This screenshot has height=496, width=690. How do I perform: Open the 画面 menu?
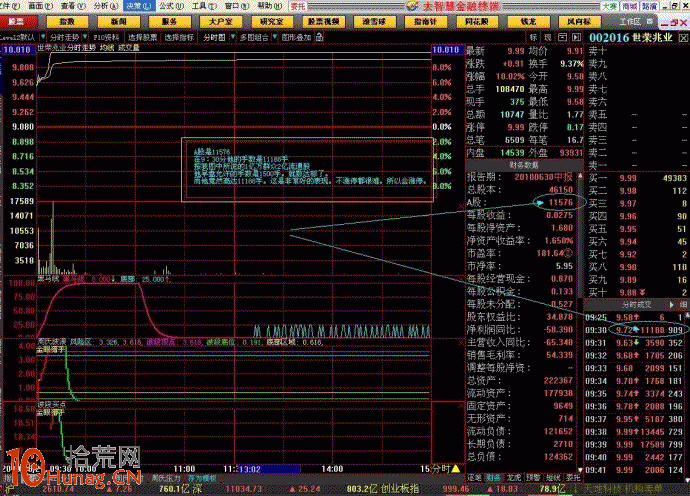[40, 6]
